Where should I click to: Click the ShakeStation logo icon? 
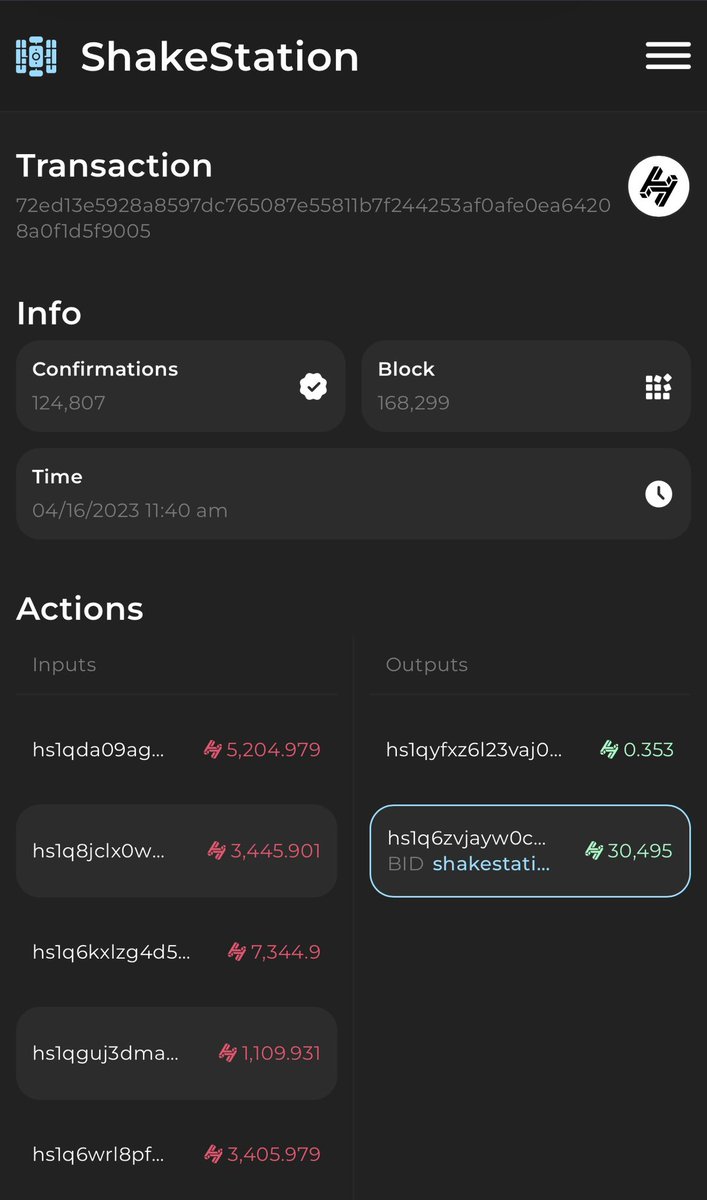point(36,56)
